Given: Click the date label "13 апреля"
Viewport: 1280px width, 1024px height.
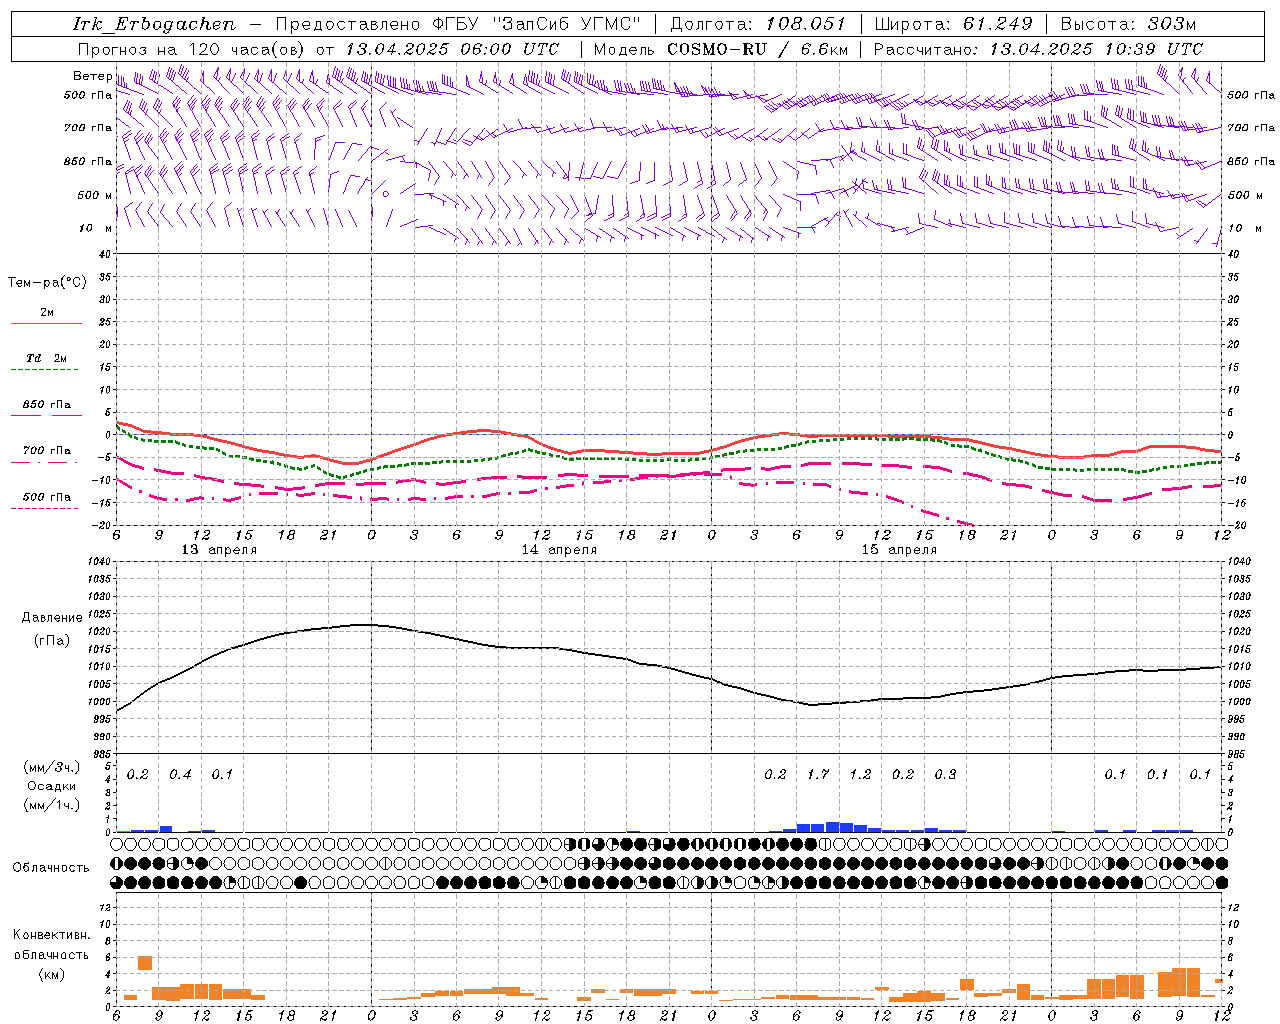Looking at the screenshot, I should pyautogui.click(x=219, y=550).
